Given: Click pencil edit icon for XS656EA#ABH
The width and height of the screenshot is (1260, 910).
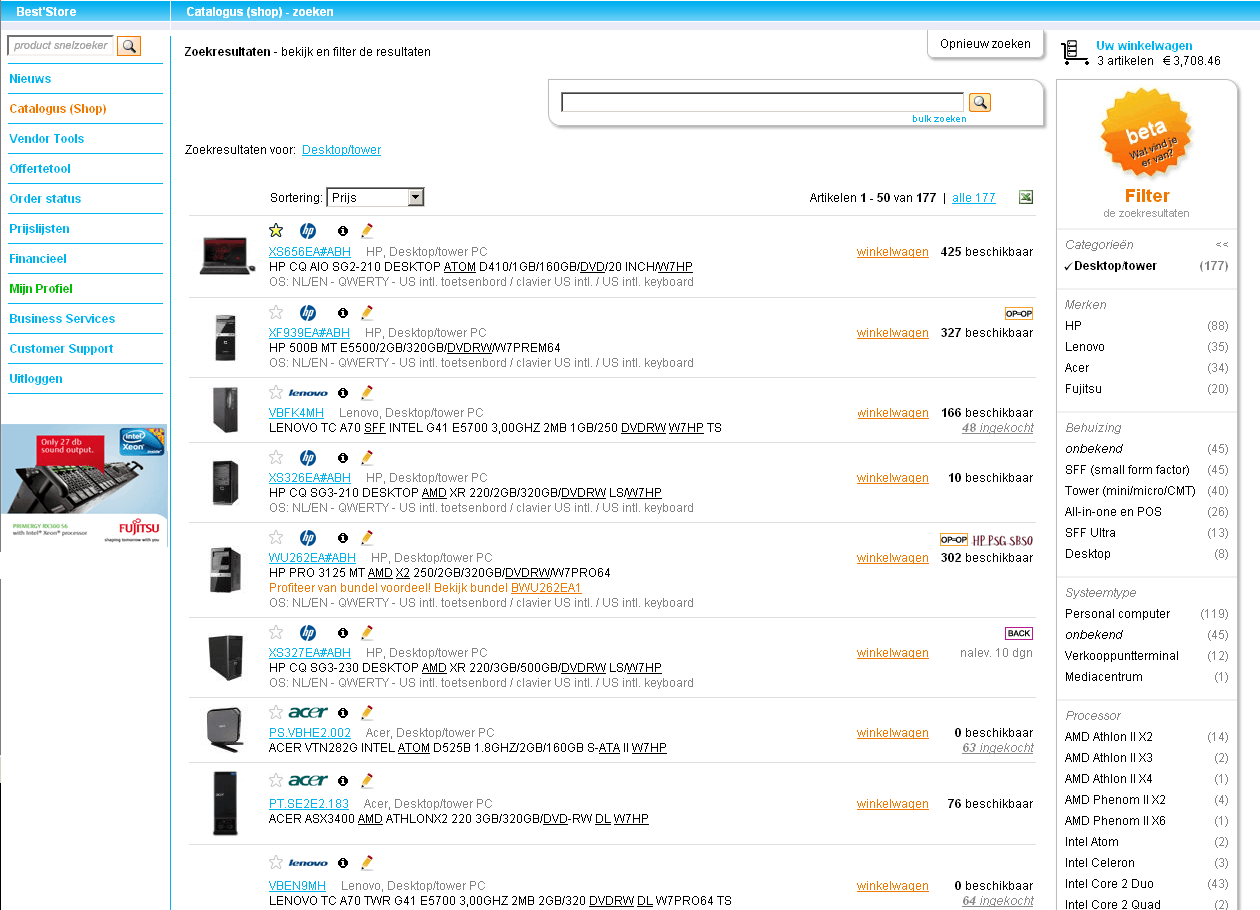Looking at the screenshot, I should point(367,231).
